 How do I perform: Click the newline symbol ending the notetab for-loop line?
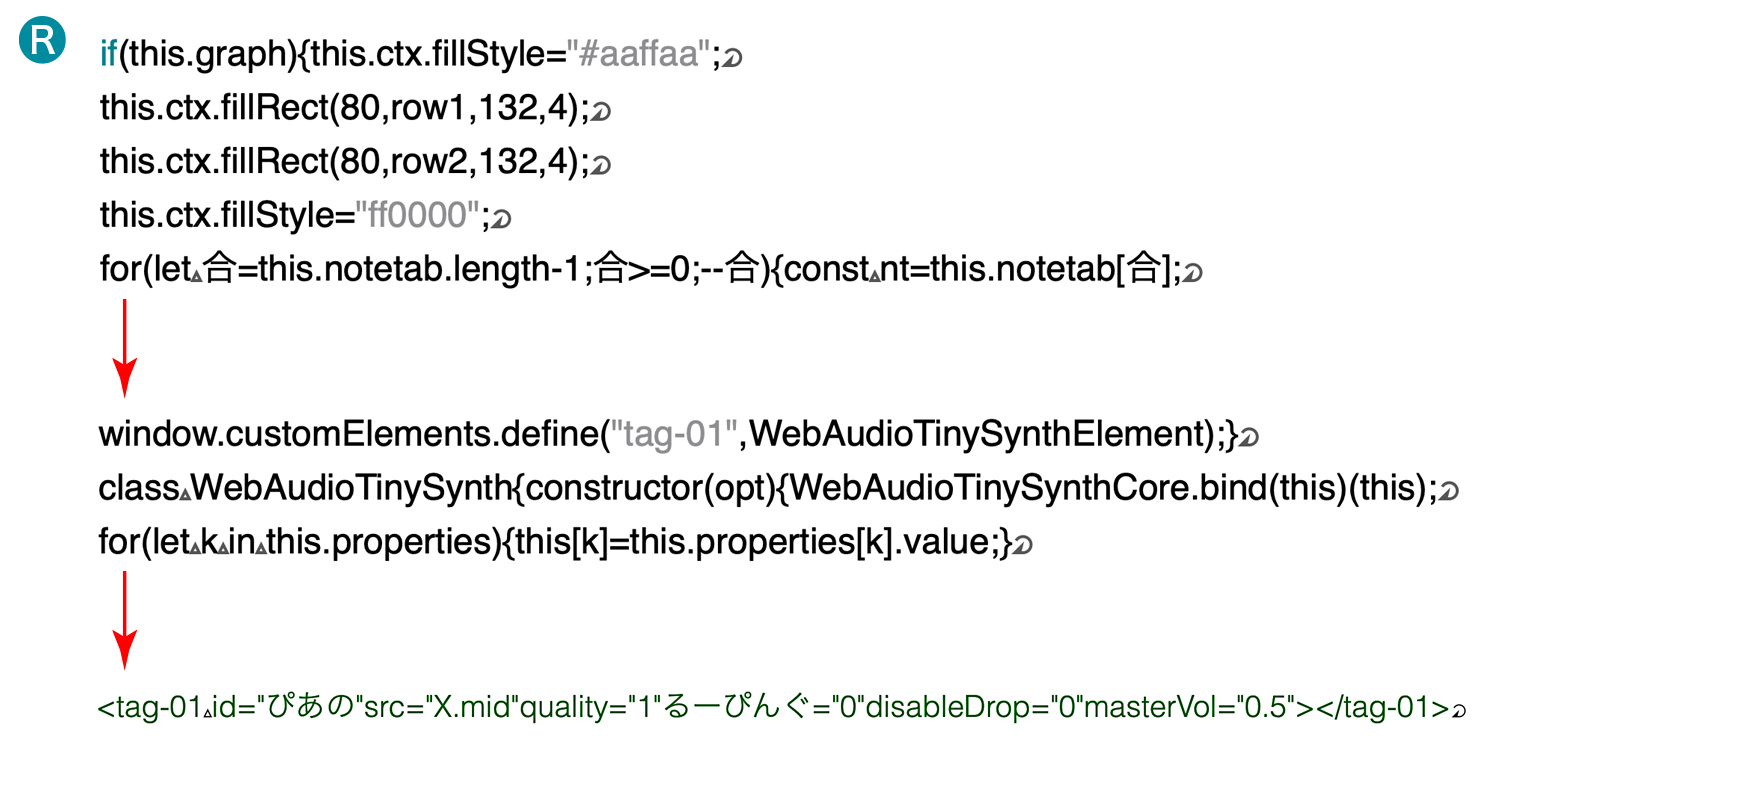point(1192,272)
